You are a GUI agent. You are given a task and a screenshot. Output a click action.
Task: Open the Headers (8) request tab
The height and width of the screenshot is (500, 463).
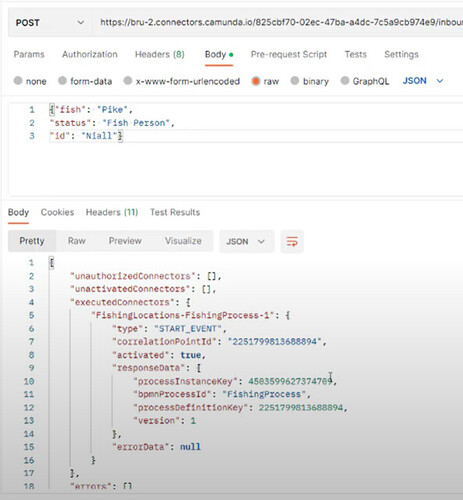[x=160, y=54]
